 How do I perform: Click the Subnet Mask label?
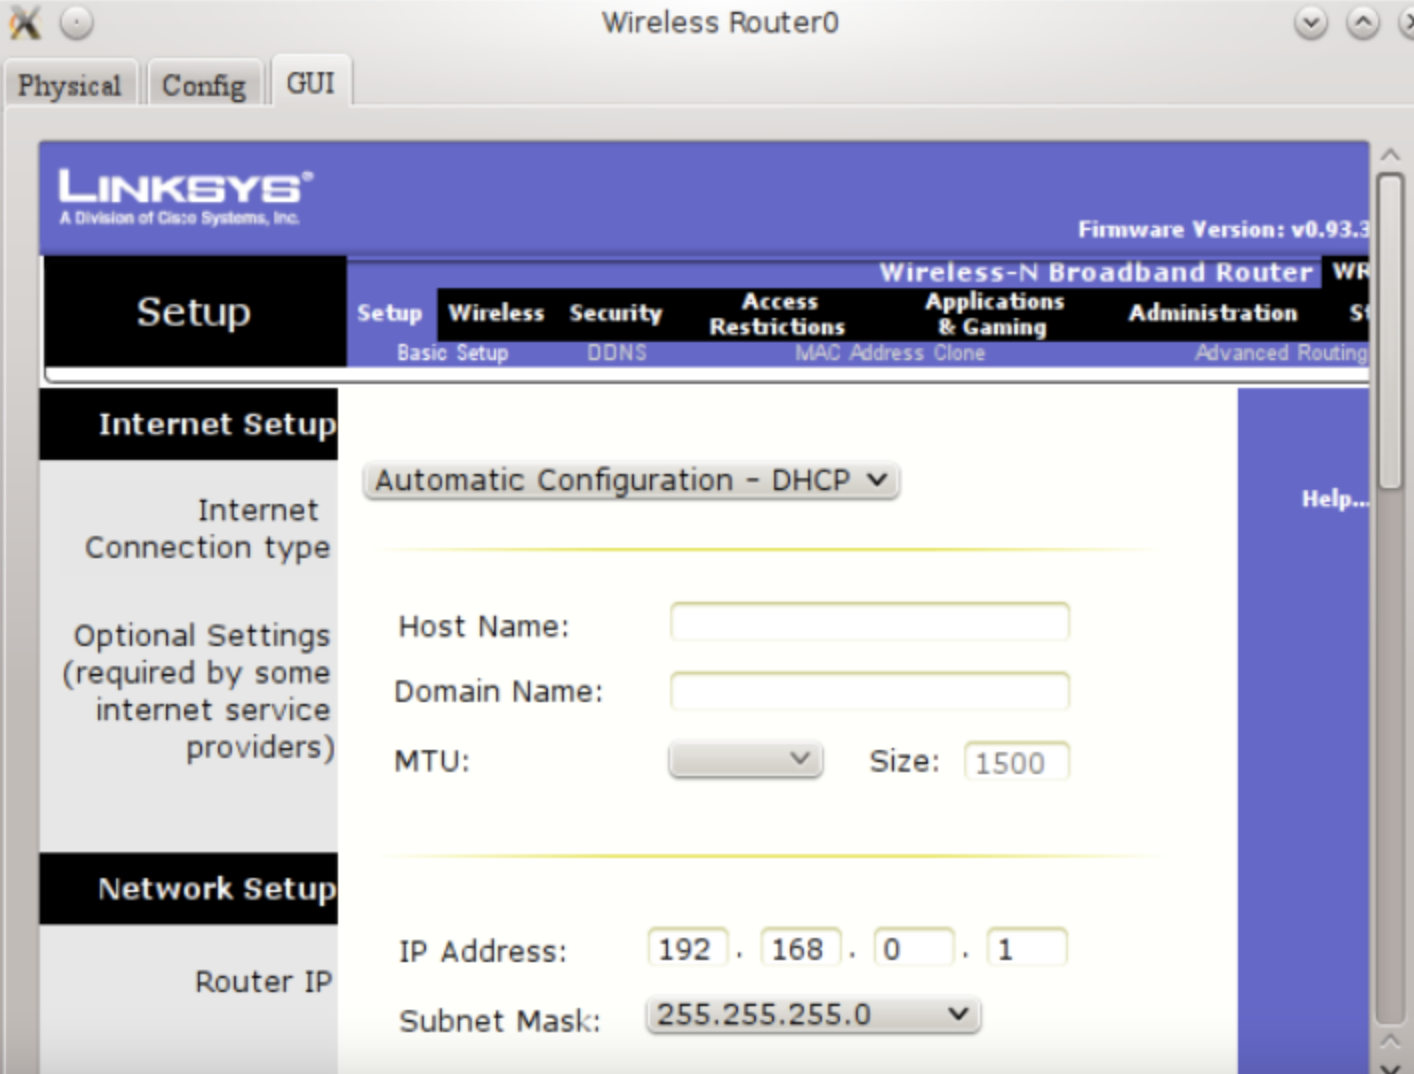500,1021
